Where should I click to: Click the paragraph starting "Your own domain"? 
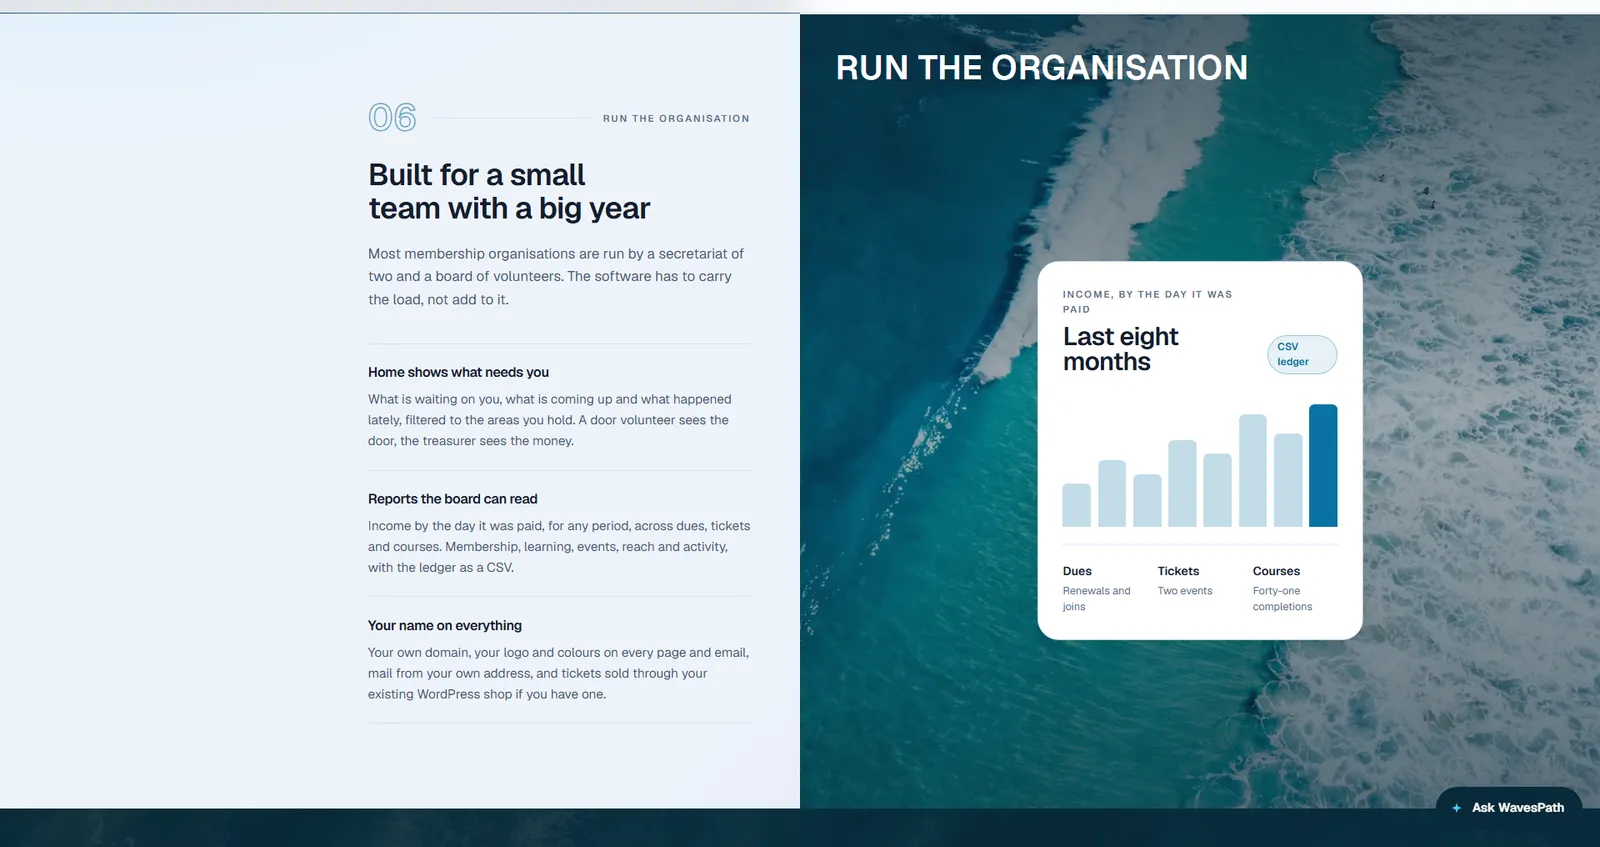(x=558, y=673)
